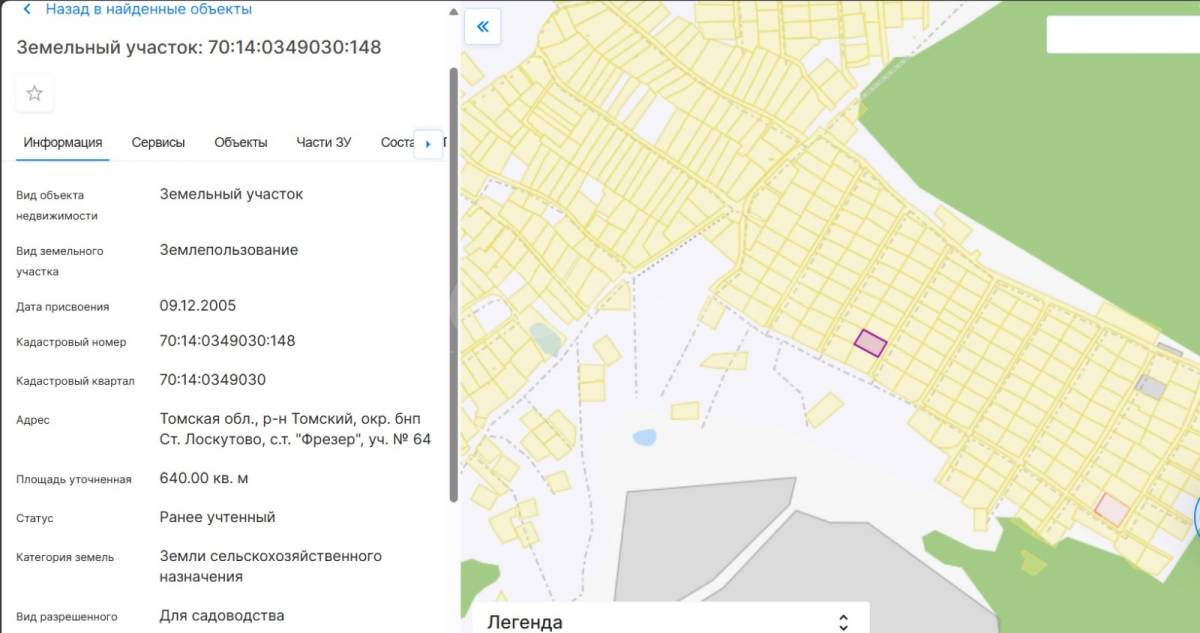
Task: Open the Объекты tab
Action: (240, 142)
